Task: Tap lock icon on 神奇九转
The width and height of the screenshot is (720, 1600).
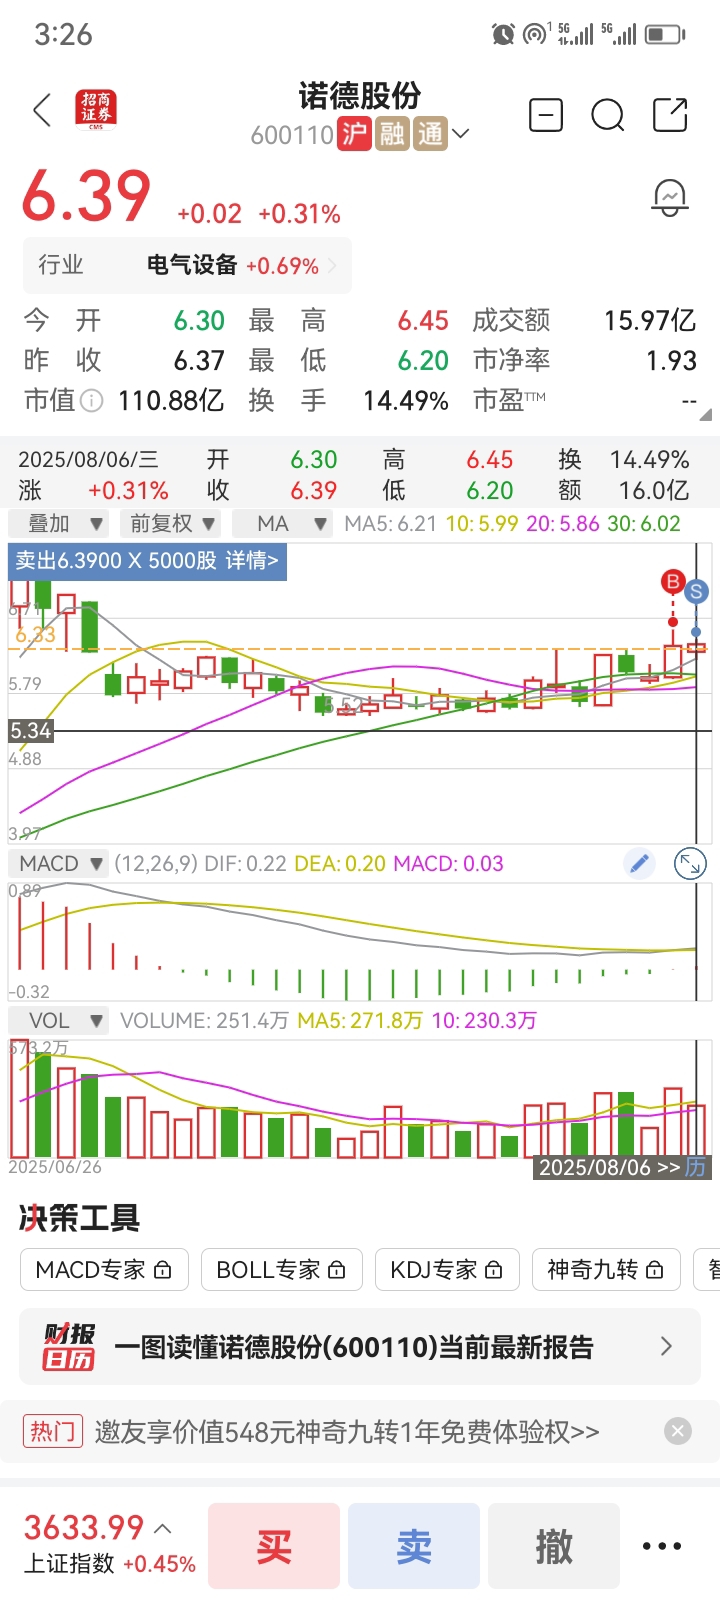Action: 655,1270
